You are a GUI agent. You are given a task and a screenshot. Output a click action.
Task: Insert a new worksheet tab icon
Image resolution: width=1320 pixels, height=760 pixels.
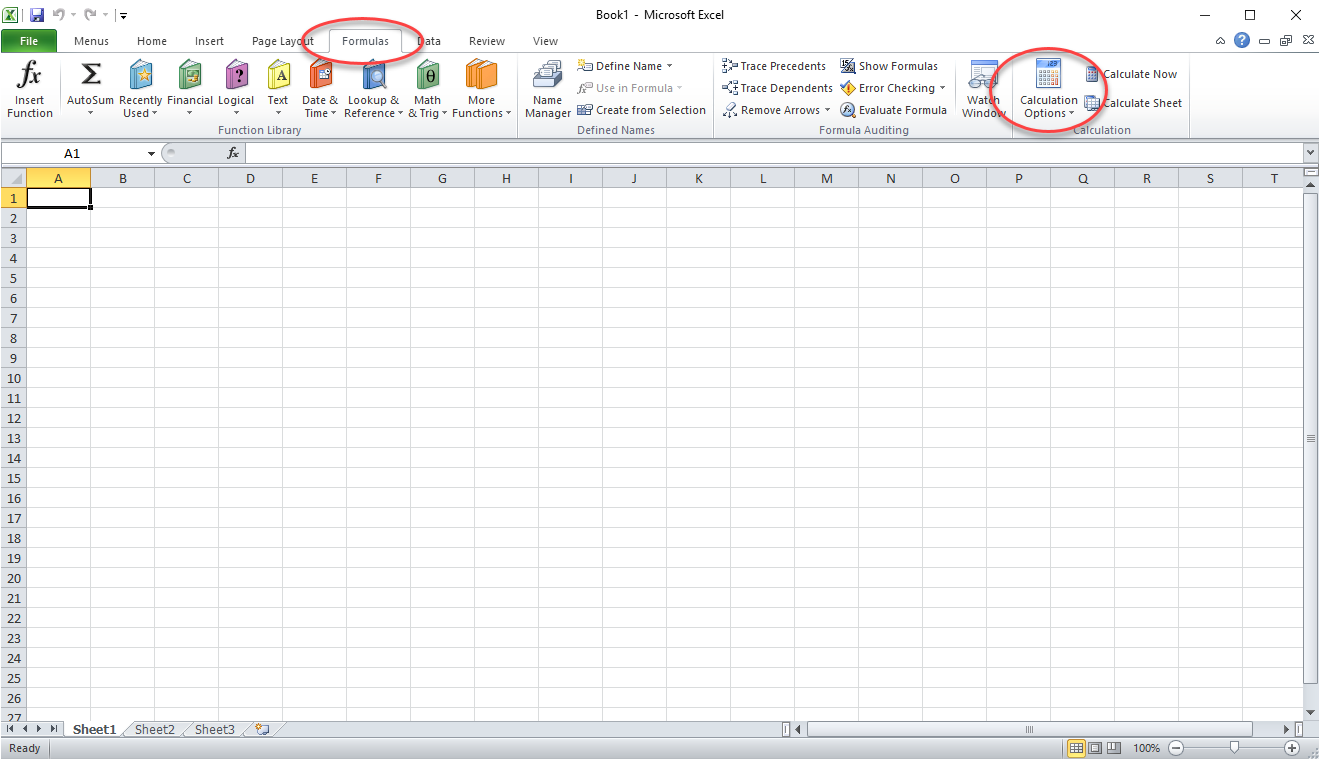[x=263, y=729]
